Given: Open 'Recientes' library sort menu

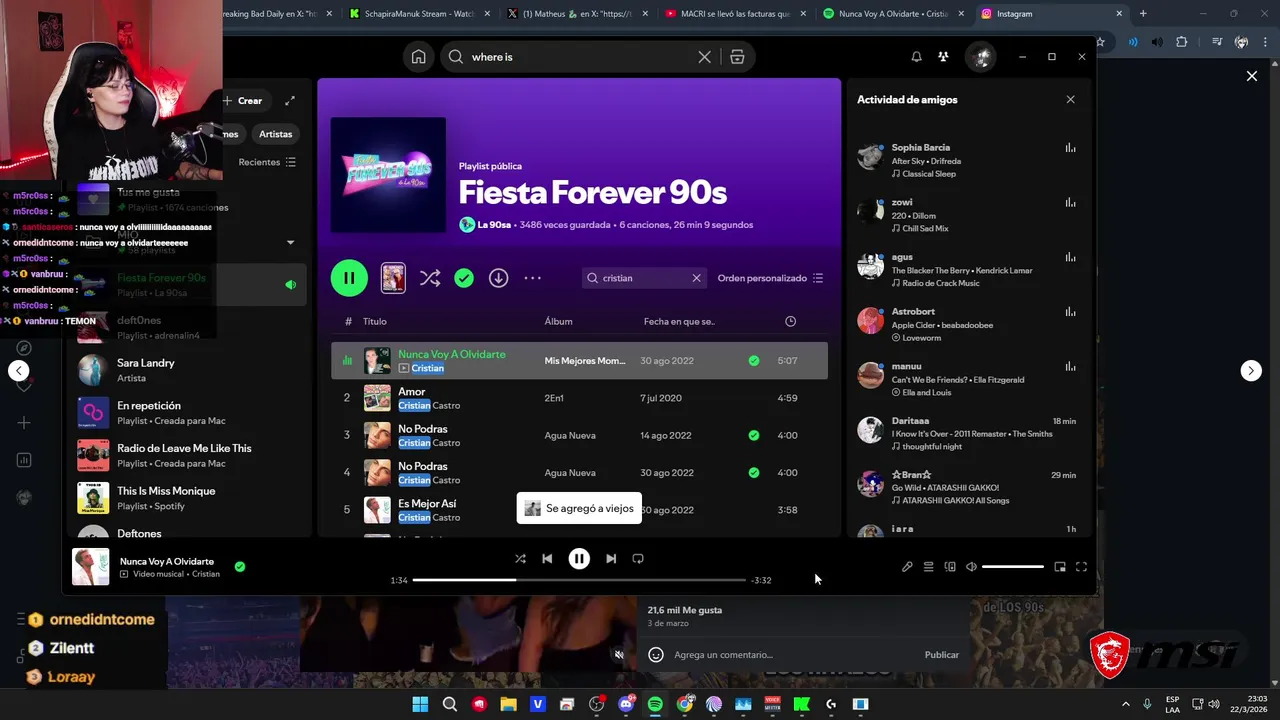Looking at the screenshot, I should click(267, 162).
